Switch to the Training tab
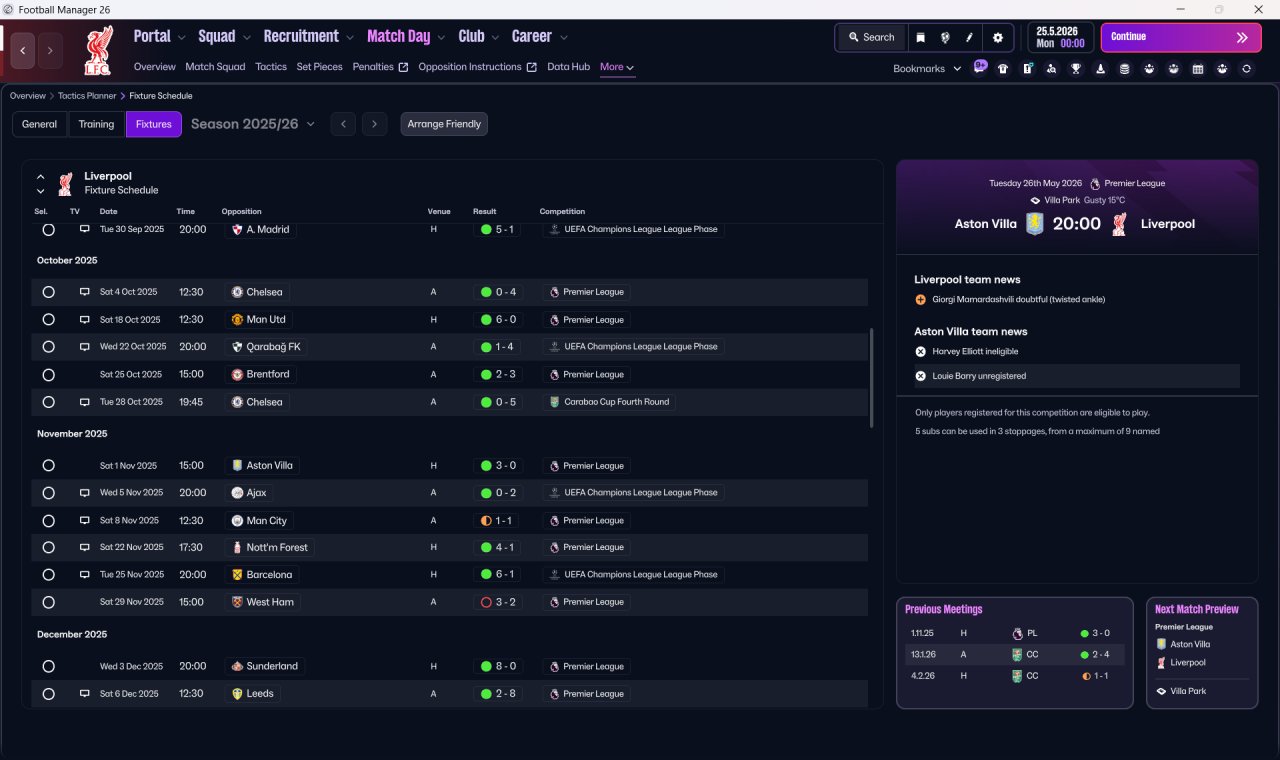This screenshot has width=1280, height=760. (x=96, y=124)
